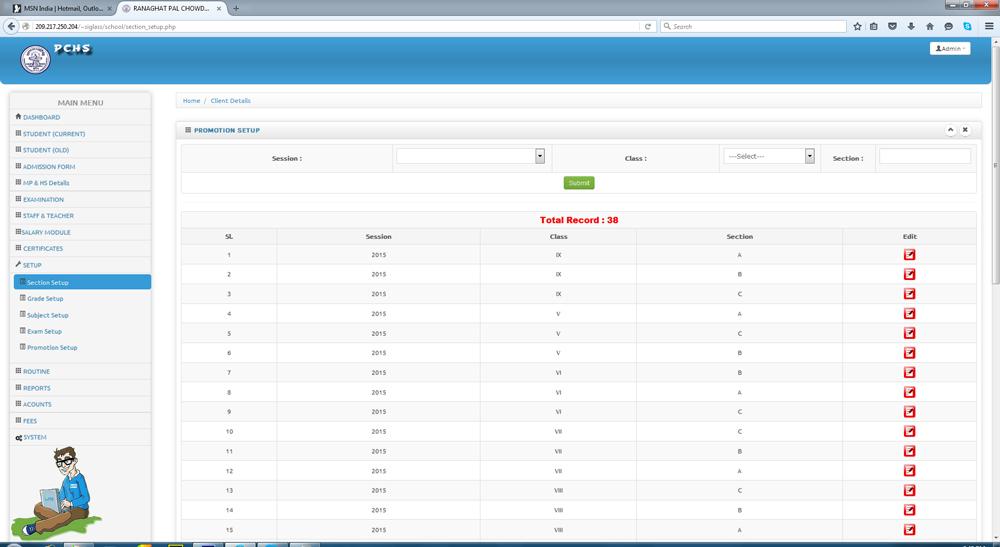Viewport: 1000px width, 547px height.
Task: Collapse the Promotion Setup panel
Action: click(x=950, y=130)
